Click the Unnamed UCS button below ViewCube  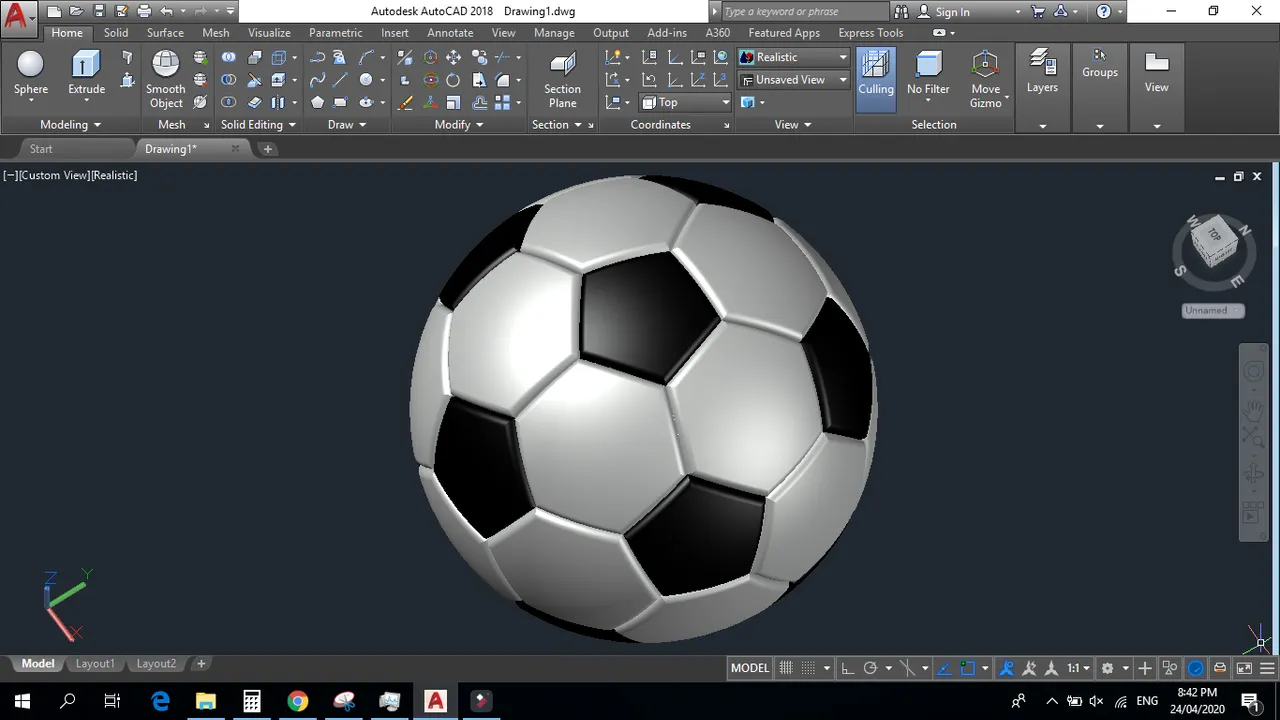[1212, 310]
